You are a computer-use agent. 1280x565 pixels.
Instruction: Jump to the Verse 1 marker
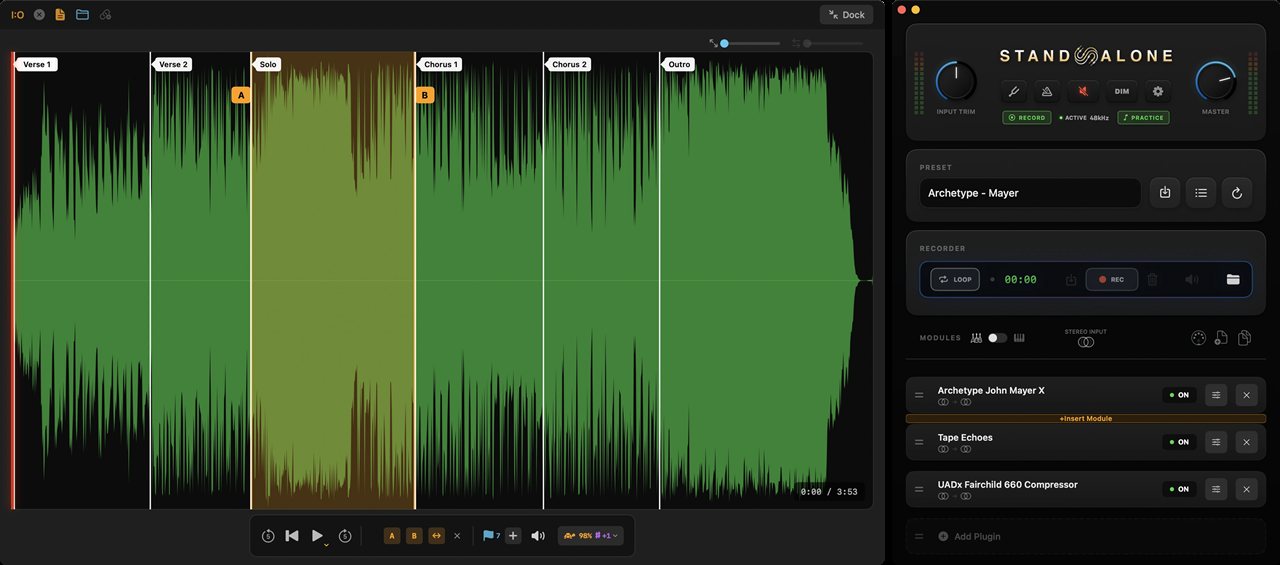pos(36,64)
